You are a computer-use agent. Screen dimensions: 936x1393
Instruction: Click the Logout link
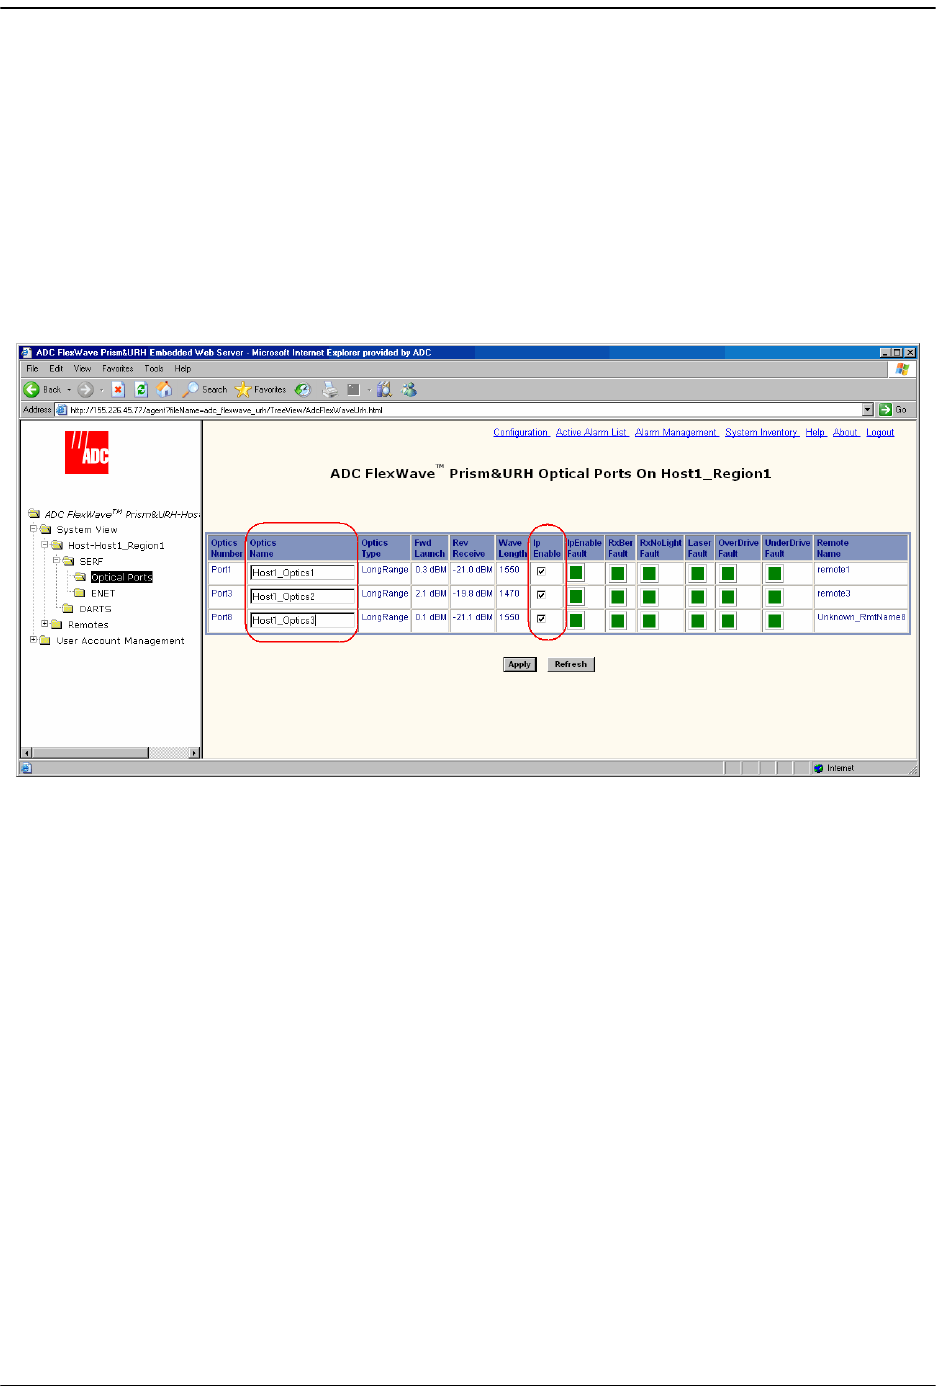[880, 433]
